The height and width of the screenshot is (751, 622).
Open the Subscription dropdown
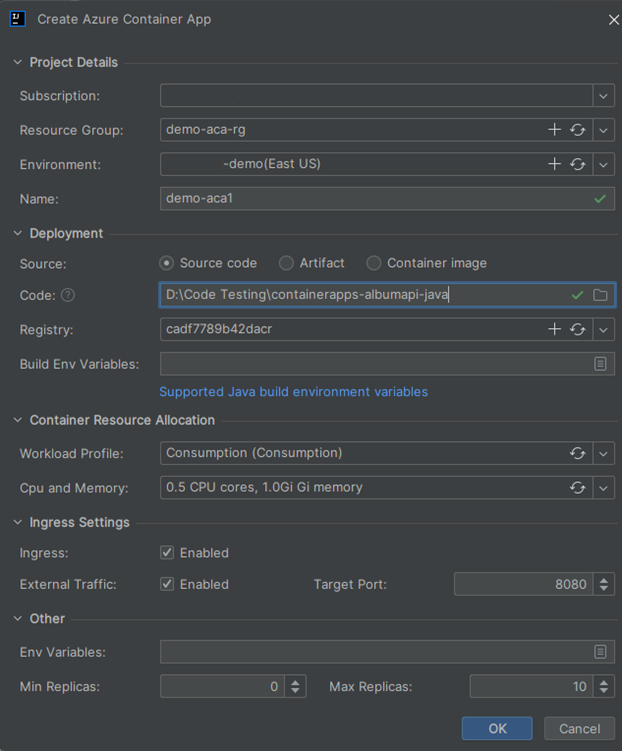coord(603,96)
